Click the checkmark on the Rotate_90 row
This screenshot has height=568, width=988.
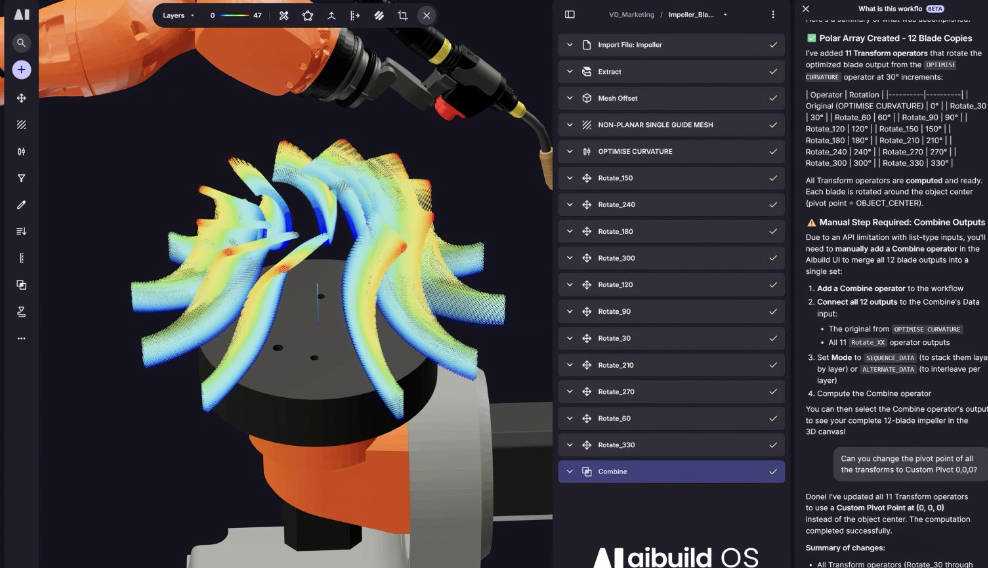point(773,311)
